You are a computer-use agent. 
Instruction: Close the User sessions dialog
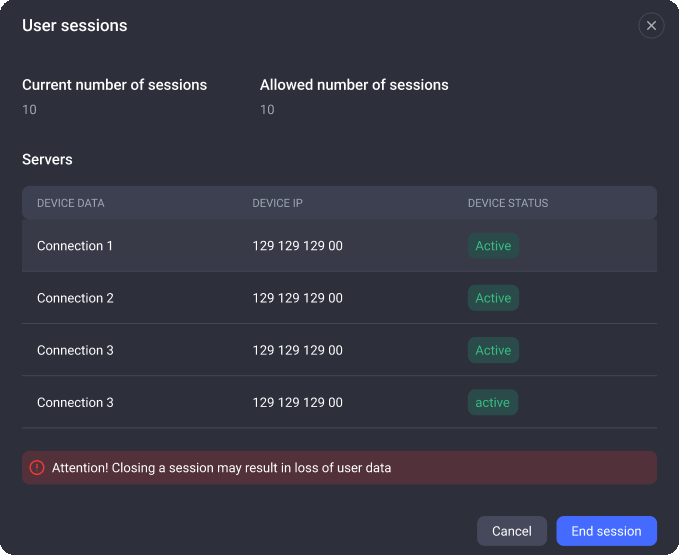coord(651,26)
